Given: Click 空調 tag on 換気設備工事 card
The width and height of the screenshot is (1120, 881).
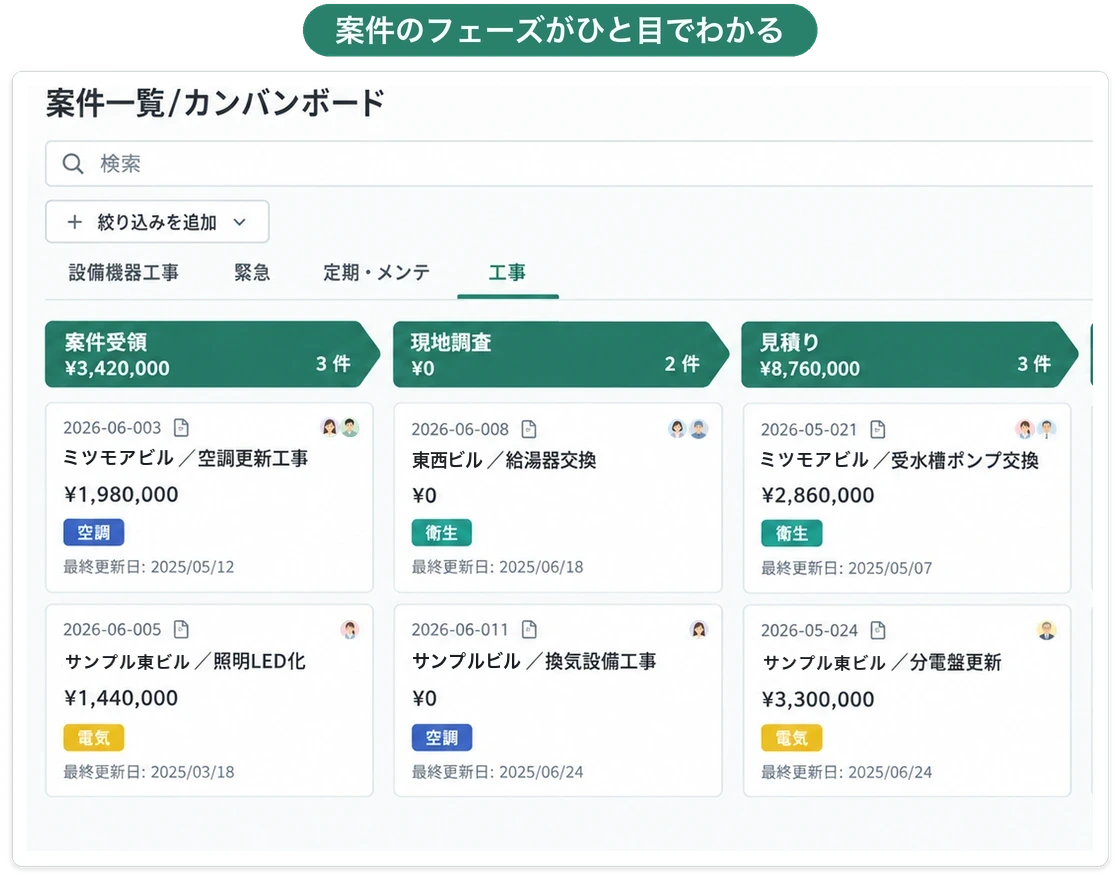Looking at the screenshot, I should (x=441, y=737).
